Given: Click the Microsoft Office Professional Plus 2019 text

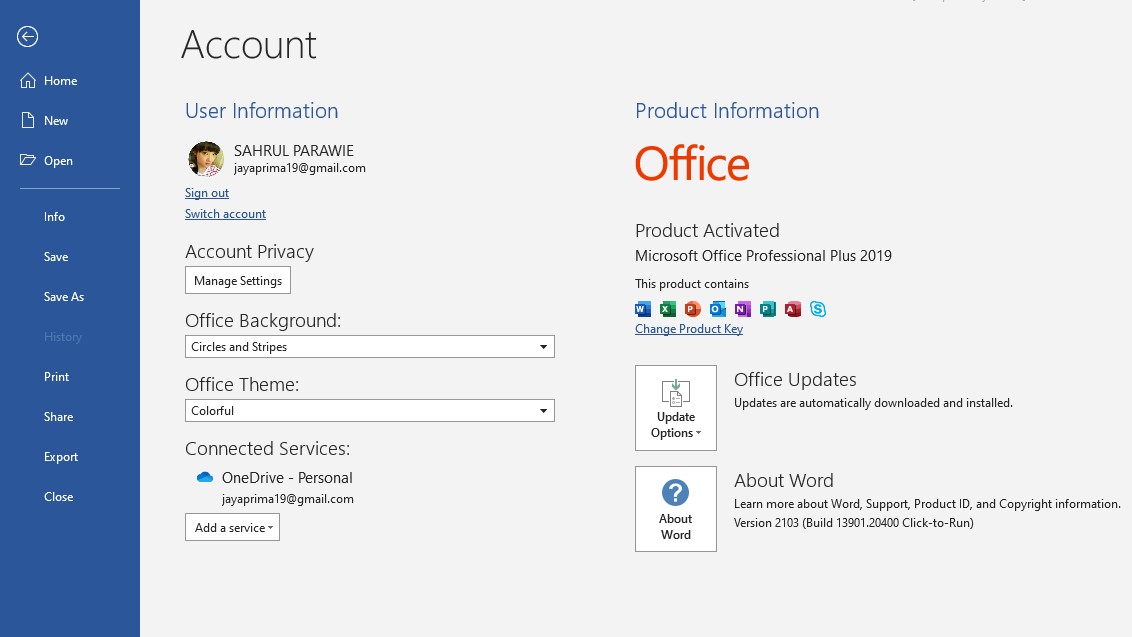Looking at the screenshot, I should (x=763, y=256).
